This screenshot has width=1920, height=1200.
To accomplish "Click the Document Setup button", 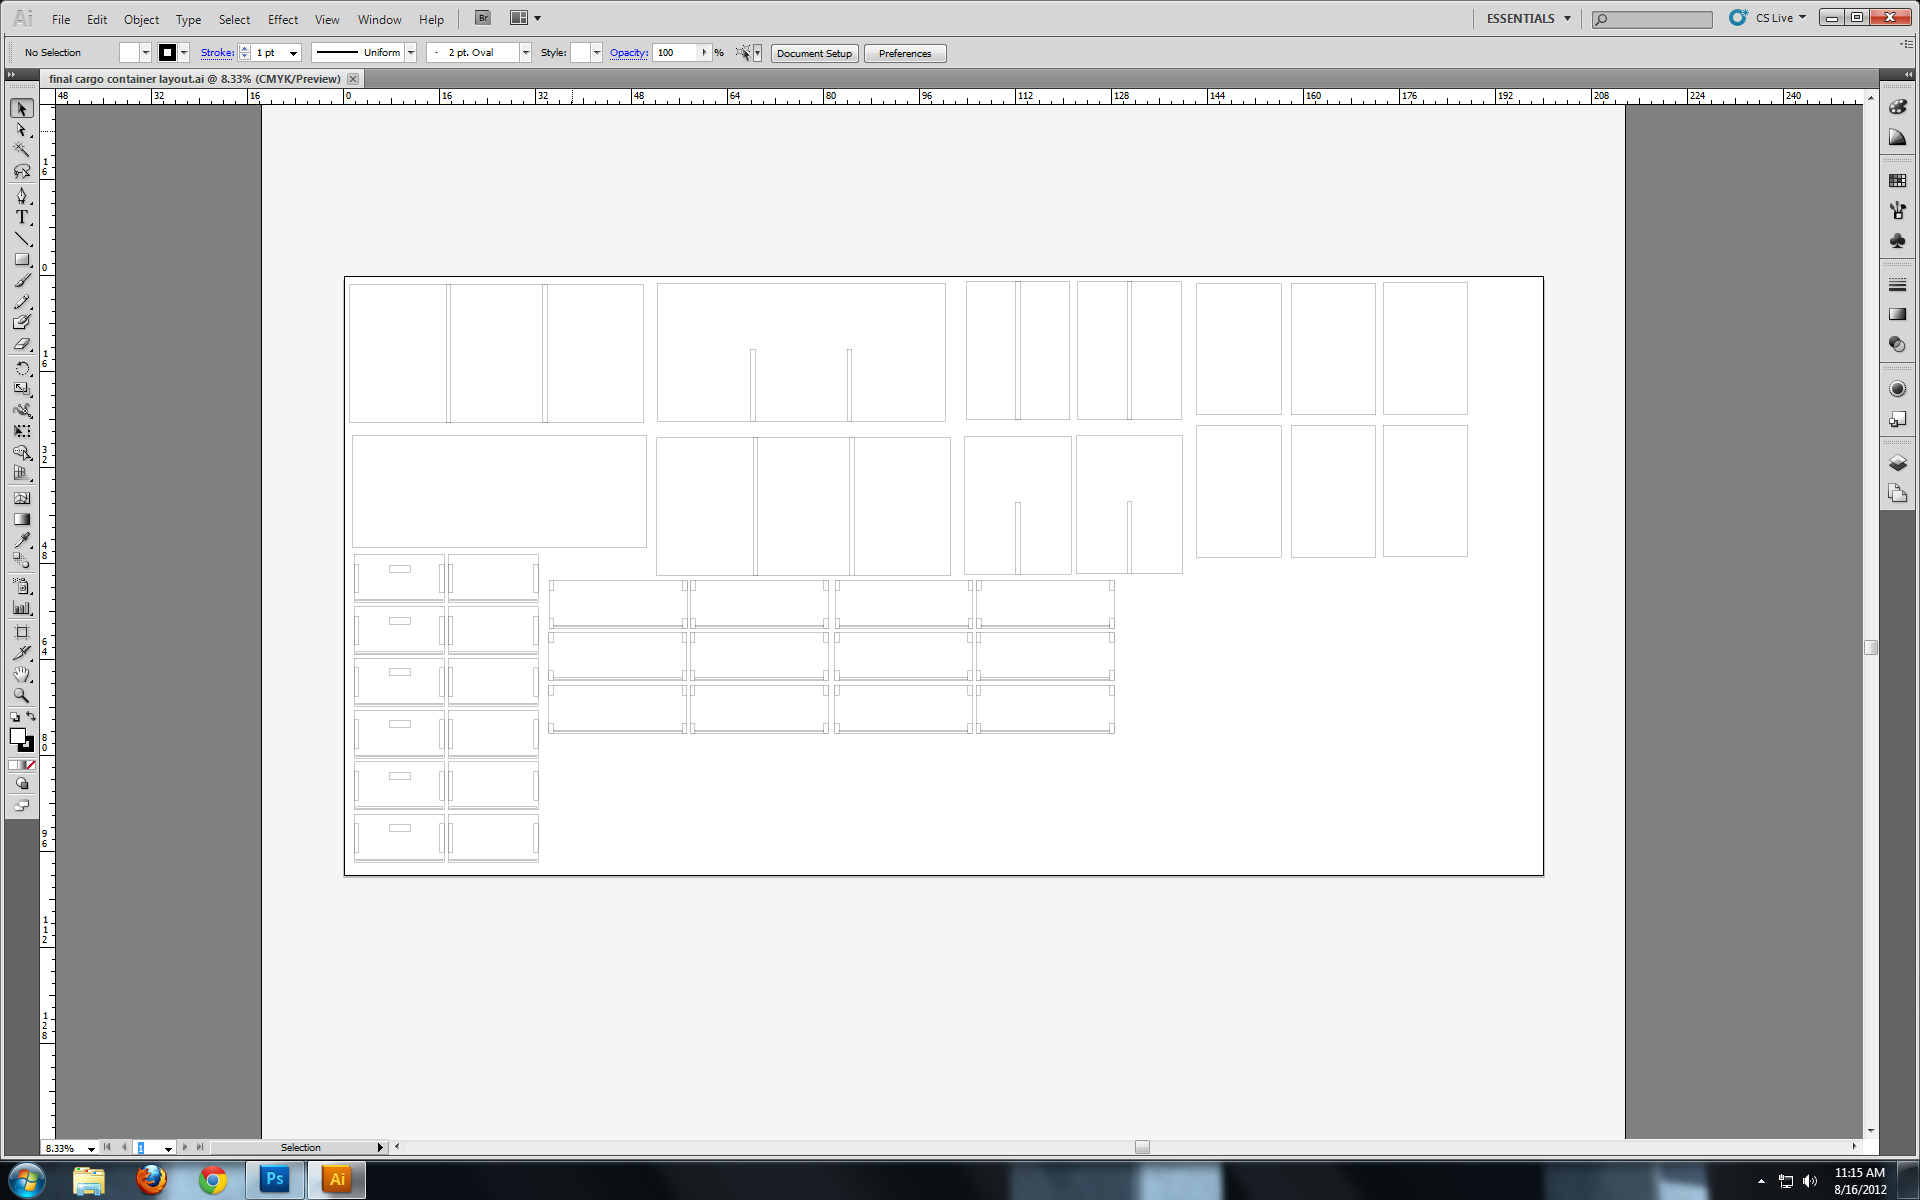I will [816, 53].
